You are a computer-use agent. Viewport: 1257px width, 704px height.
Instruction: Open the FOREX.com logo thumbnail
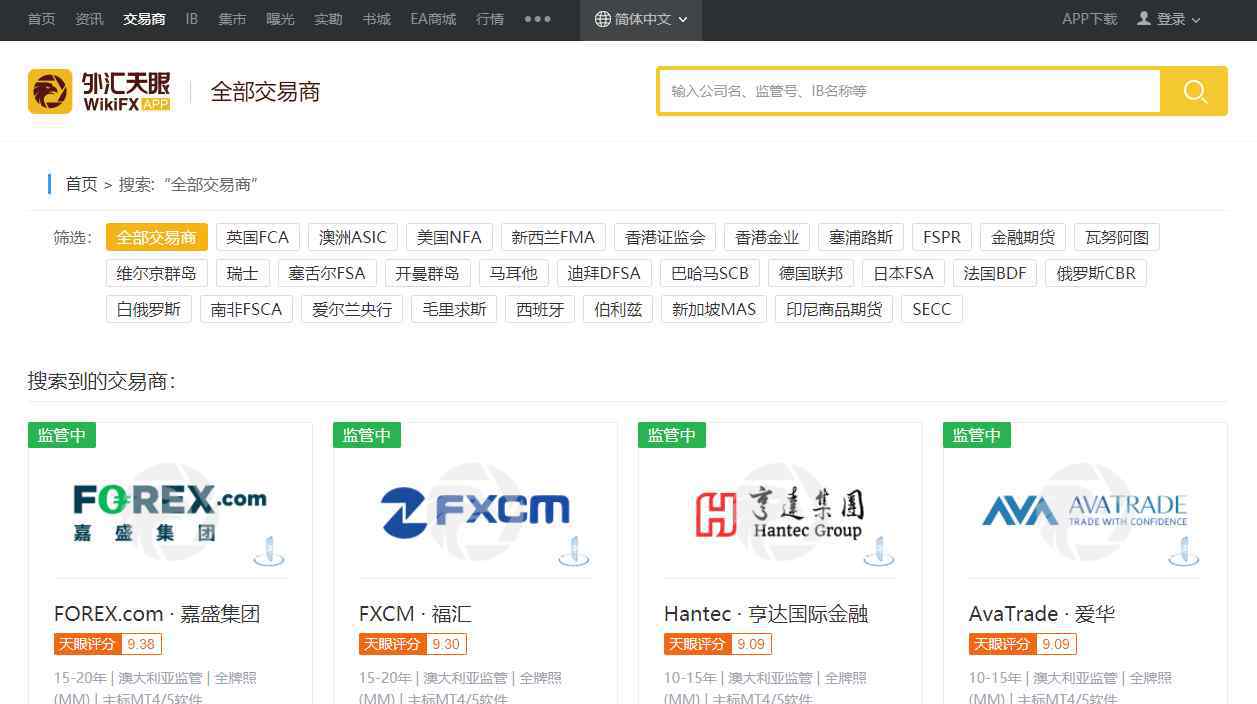click(170, 512)
